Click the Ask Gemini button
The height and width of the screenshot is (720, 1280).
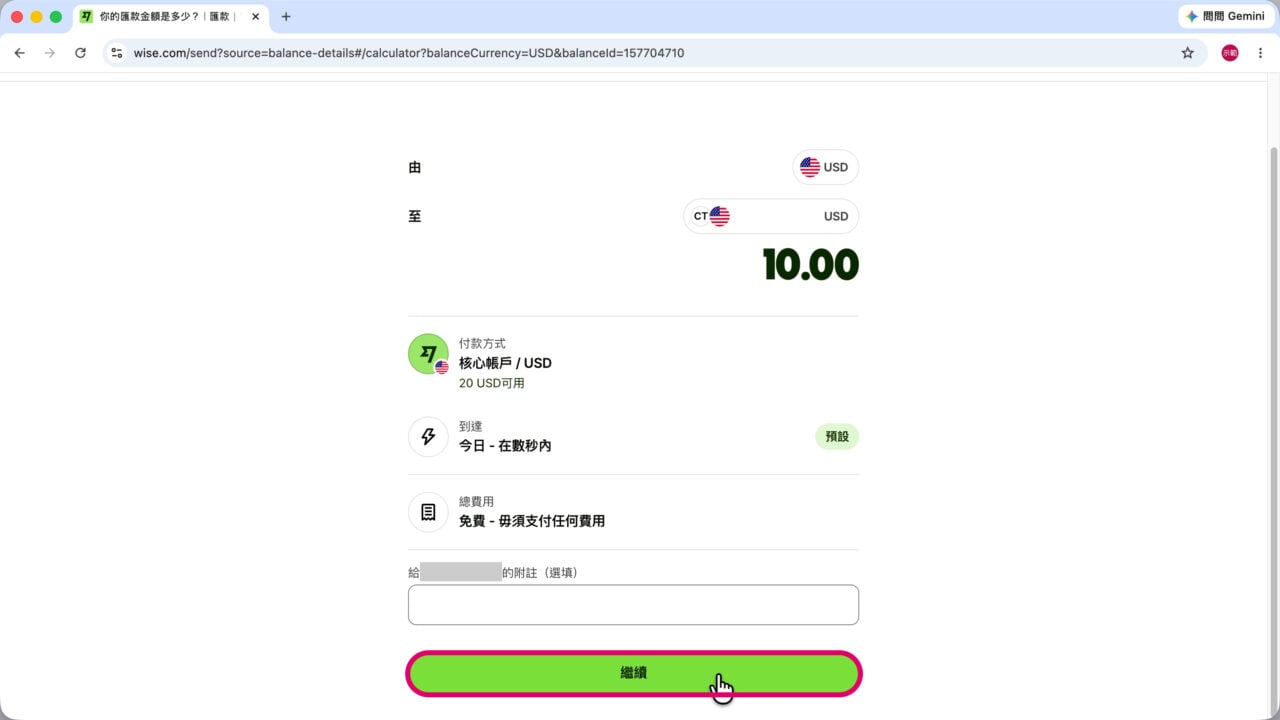pyautogui.click(x=1225, y=16)
